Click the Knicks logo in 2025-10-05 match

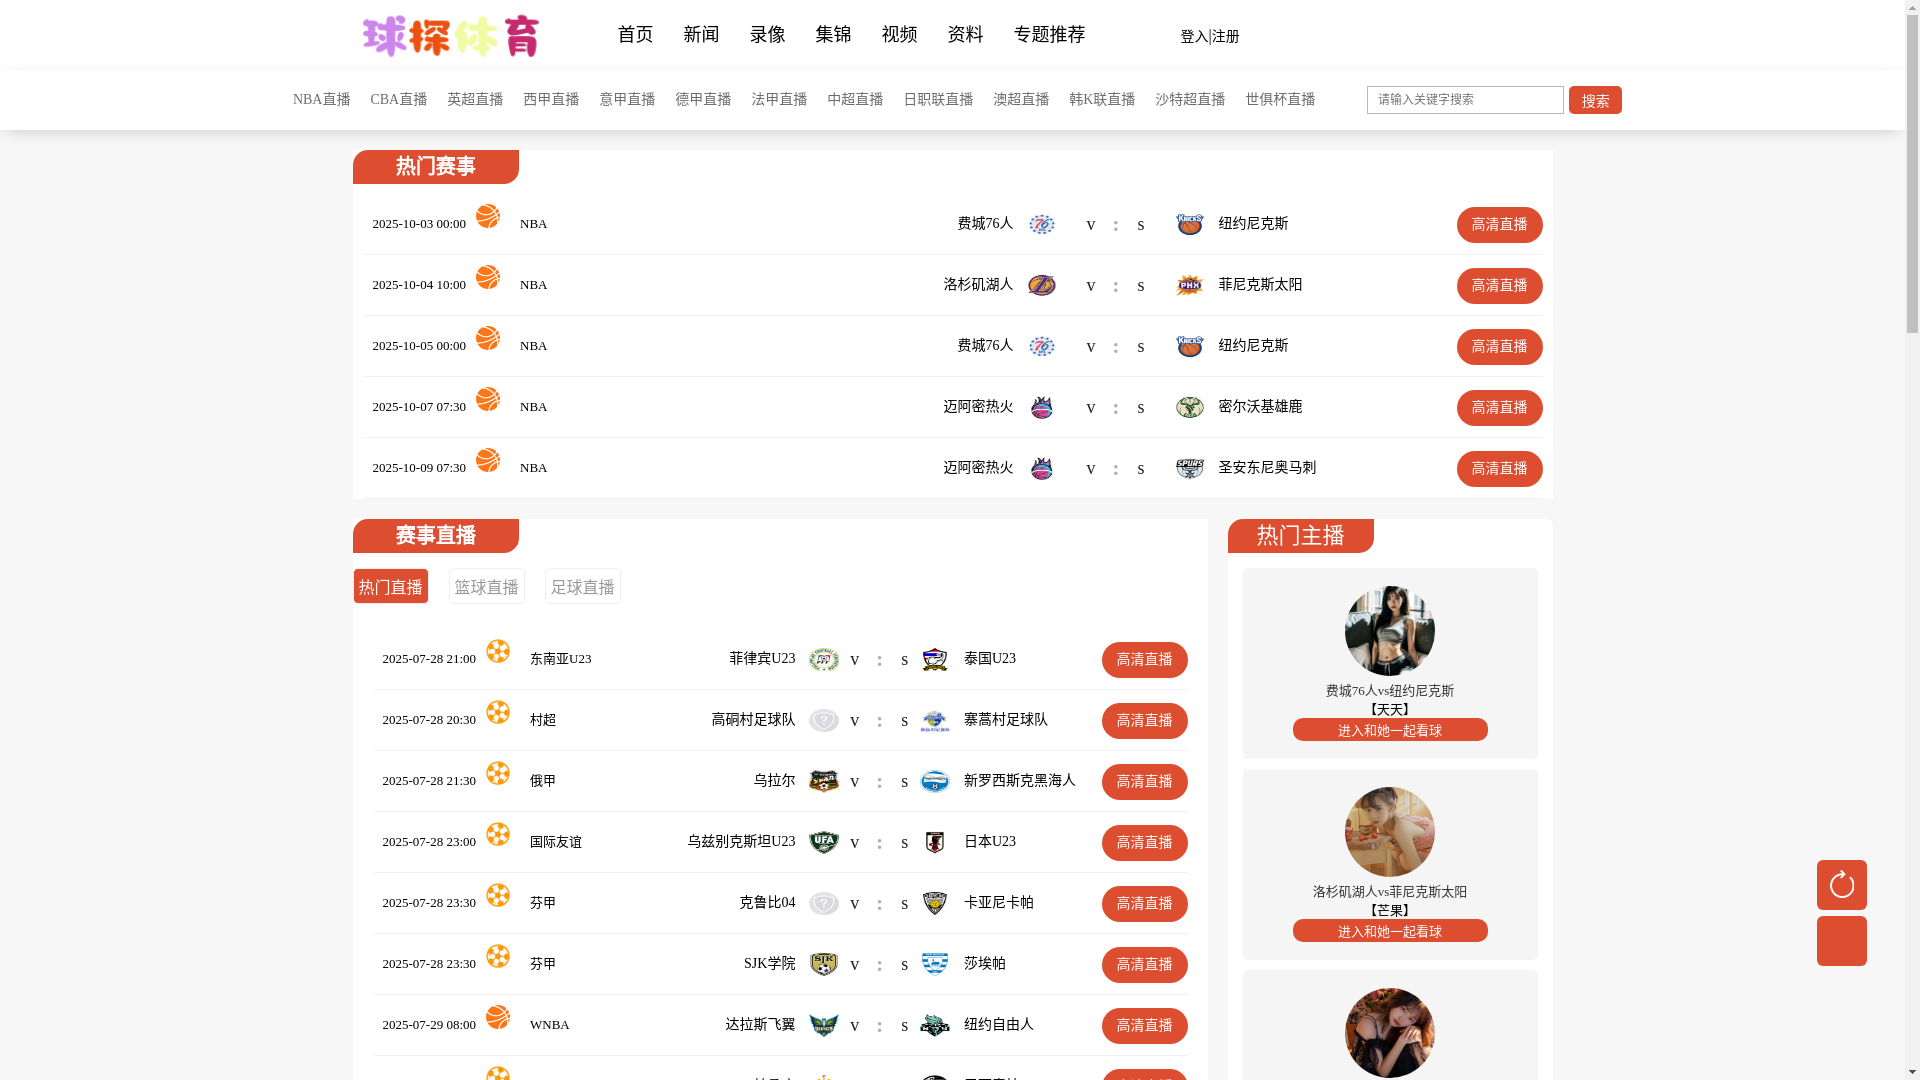tap(1190, 346)
